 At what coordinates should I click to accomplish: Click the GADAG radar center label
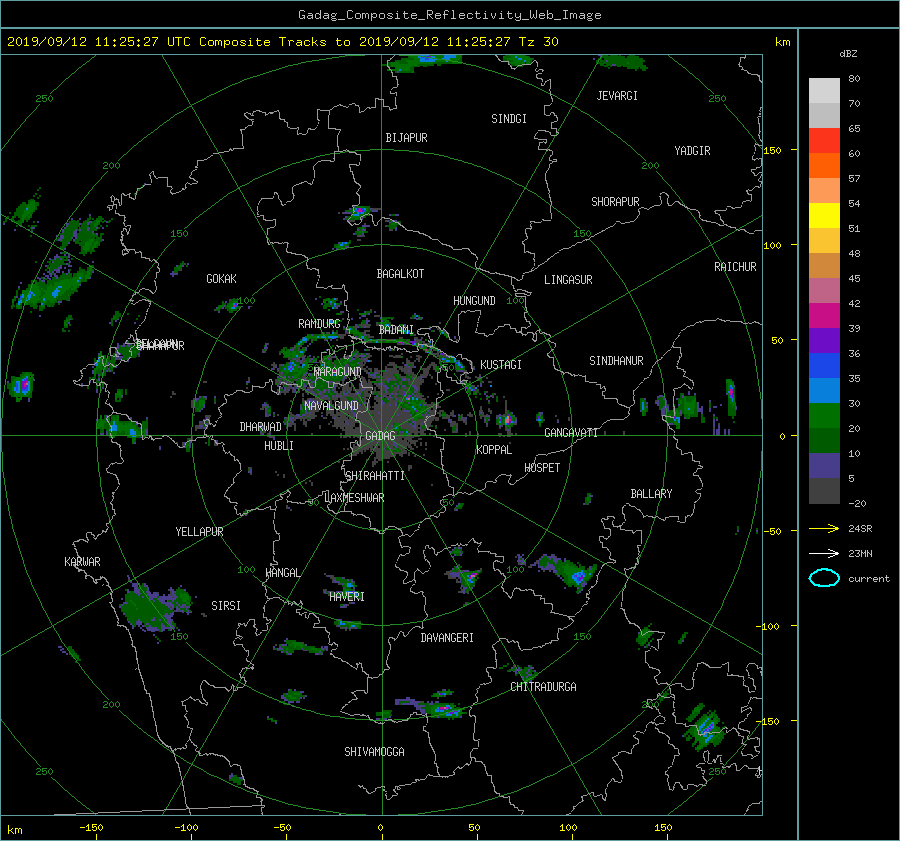[x=380, y=436]
